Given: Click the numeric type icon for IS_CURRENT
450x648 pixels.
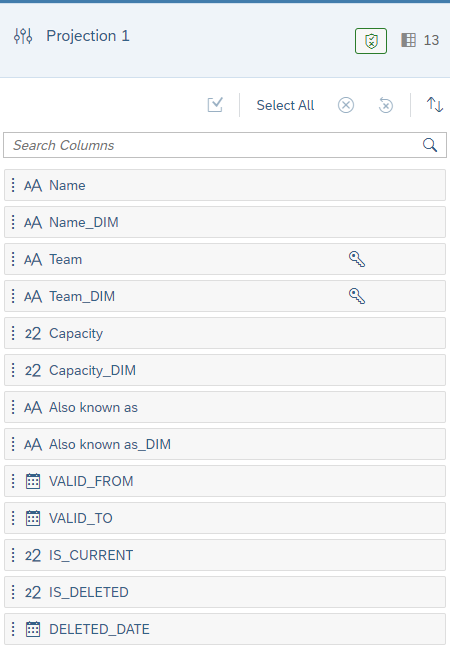Looking at the screenshot, I should (33, 555).
